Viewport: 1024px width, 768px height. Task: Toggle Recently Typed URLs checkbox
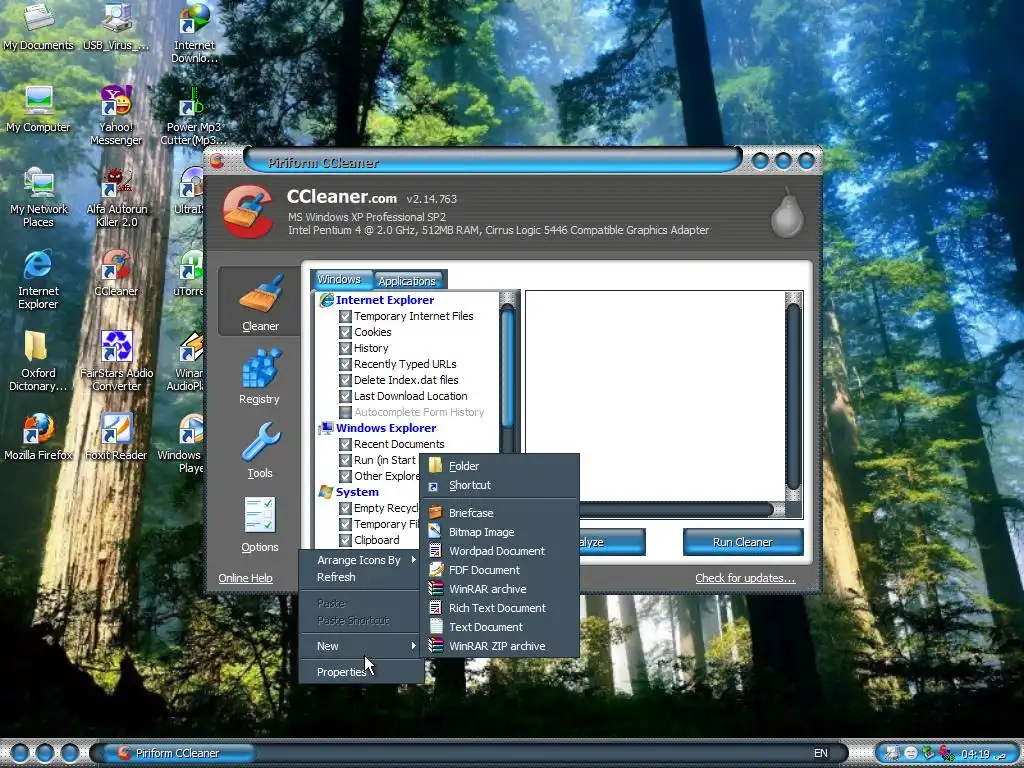tap(345, 364)
